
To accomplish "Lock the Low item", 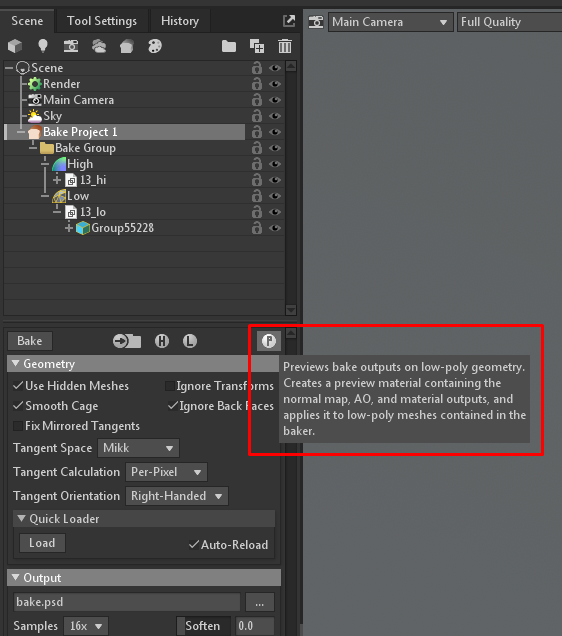I will (x=257, y=196).
